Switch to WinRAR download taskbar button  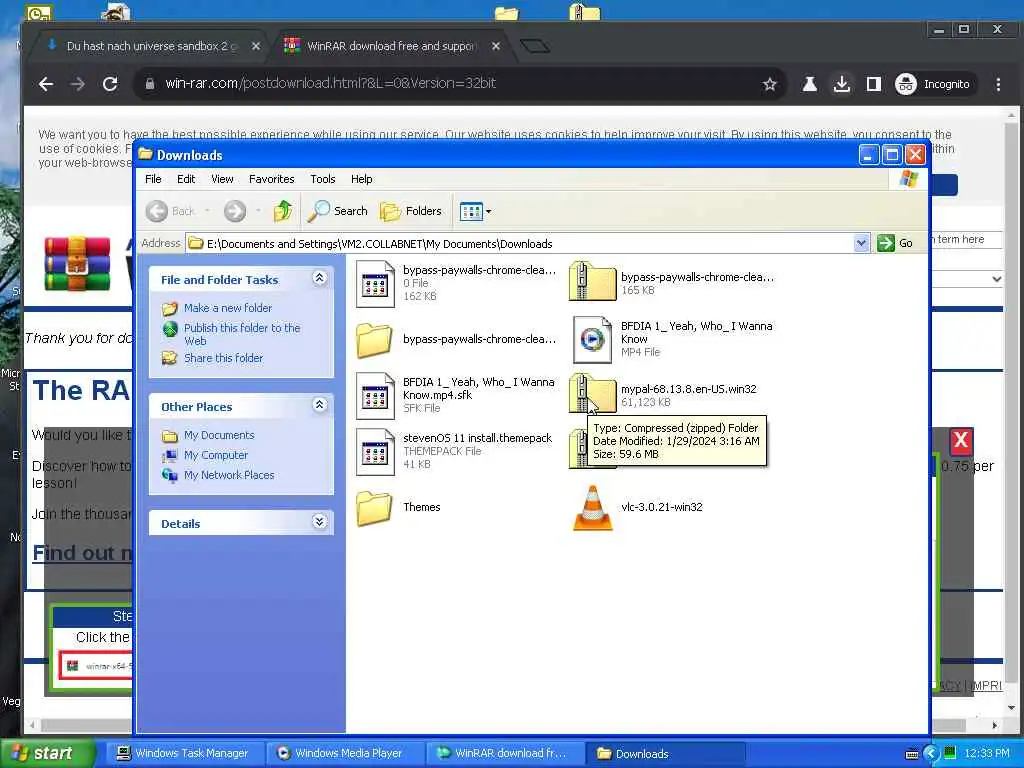506,753
